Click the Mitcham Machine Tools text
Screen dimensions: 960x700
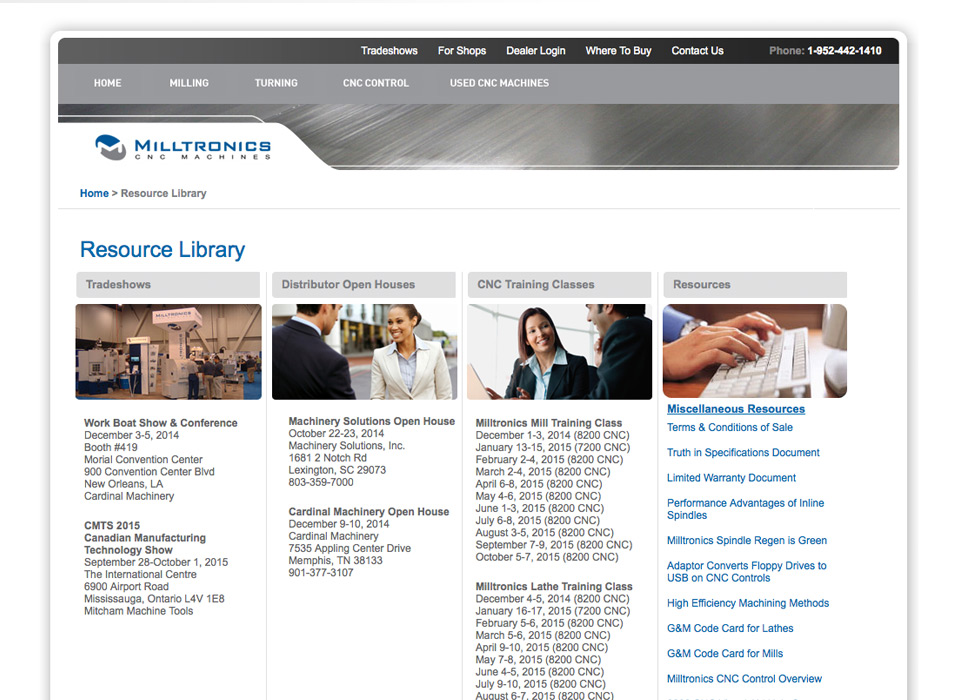[x=138, y=611]
